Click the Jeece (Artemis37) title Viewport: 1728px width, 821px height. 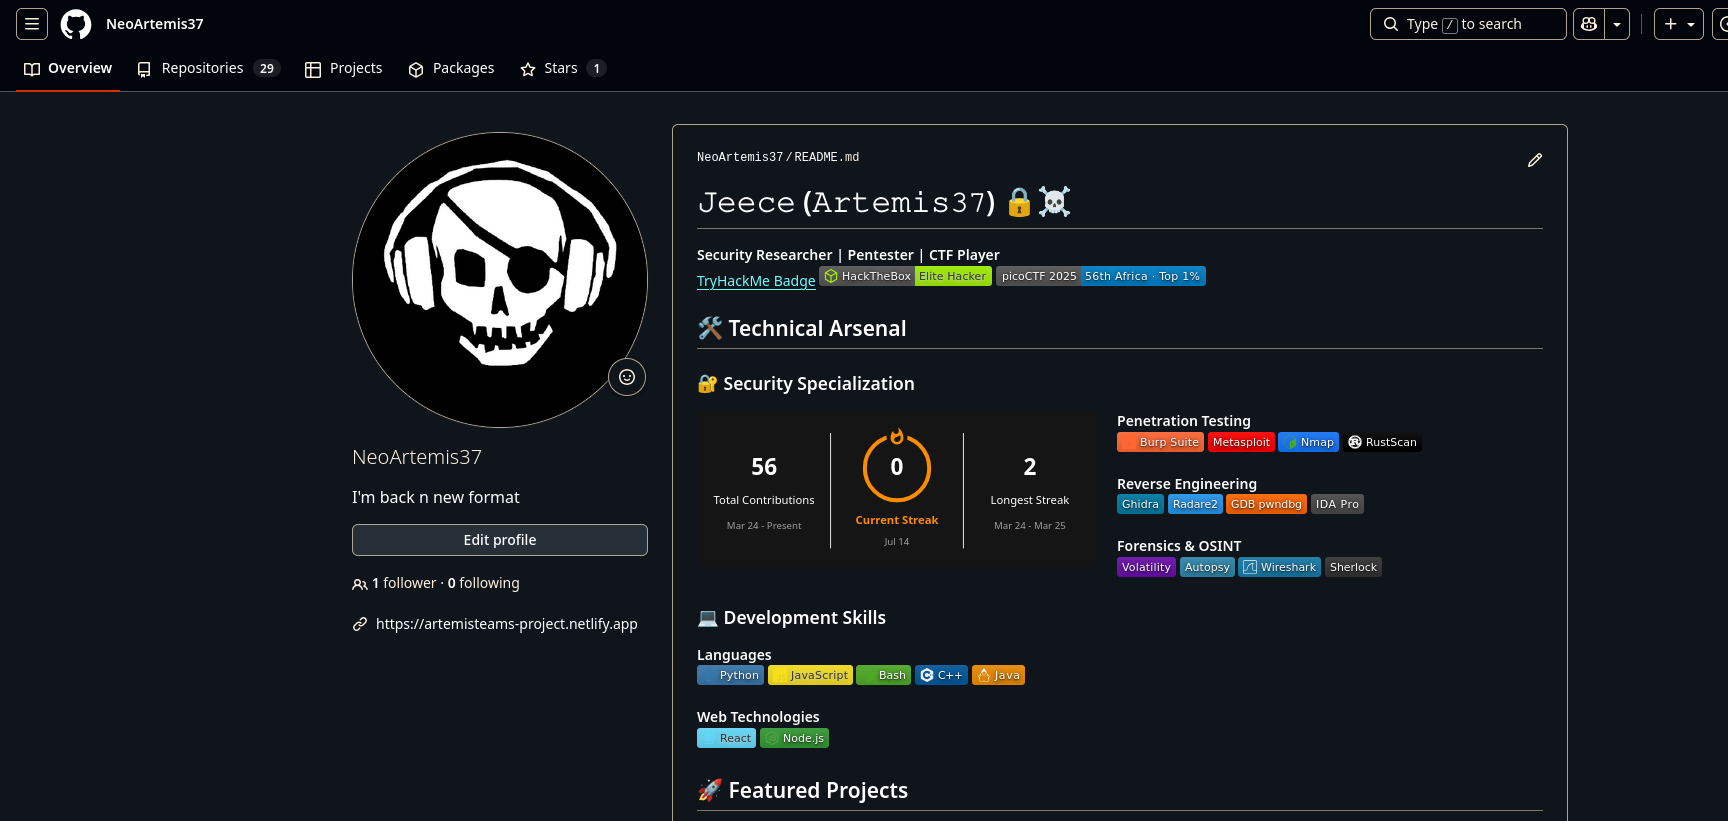[884, 202]
